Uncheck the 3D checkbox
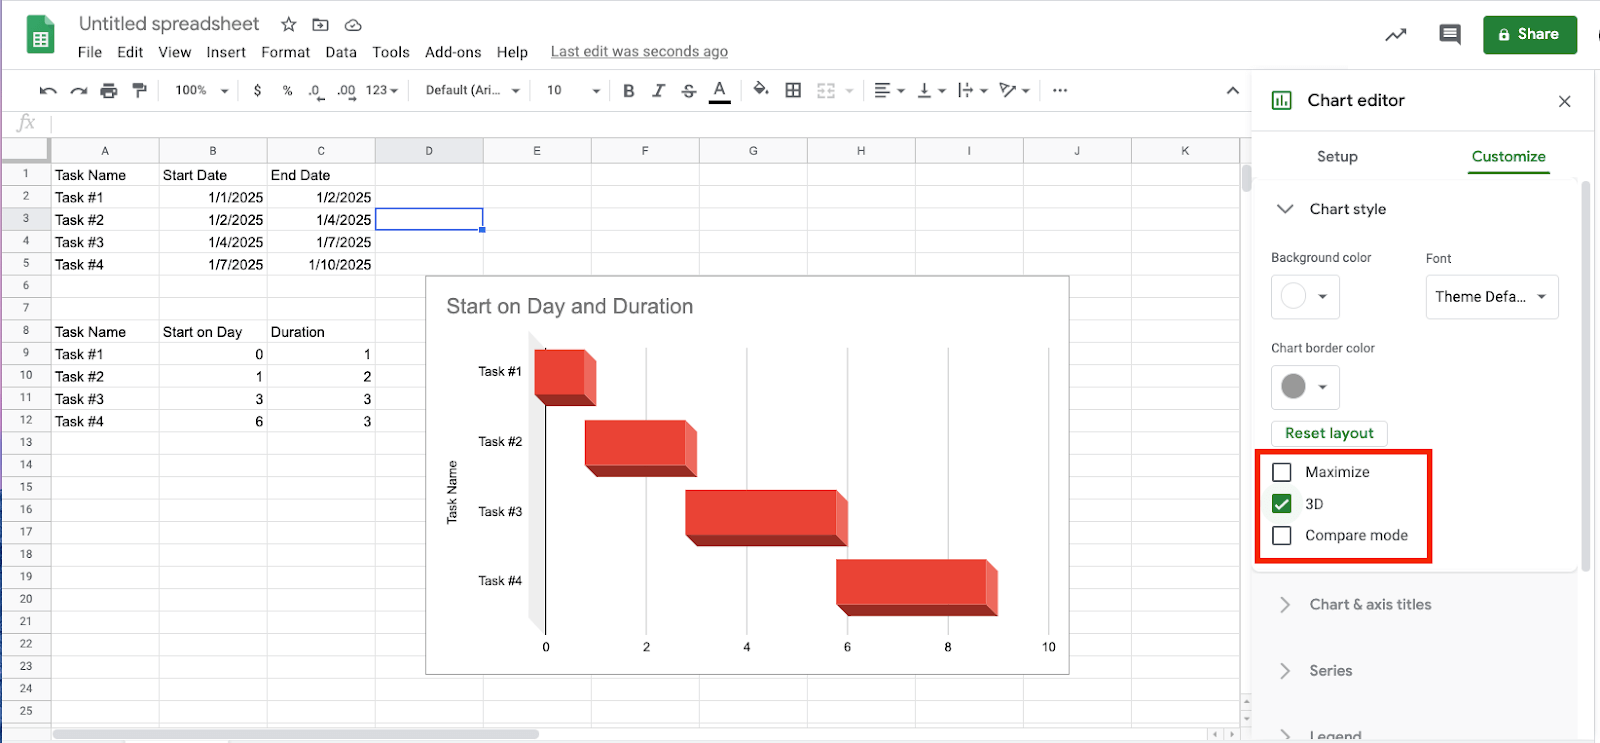Viewport: 1600px width, 743px height. [1282, 504]
